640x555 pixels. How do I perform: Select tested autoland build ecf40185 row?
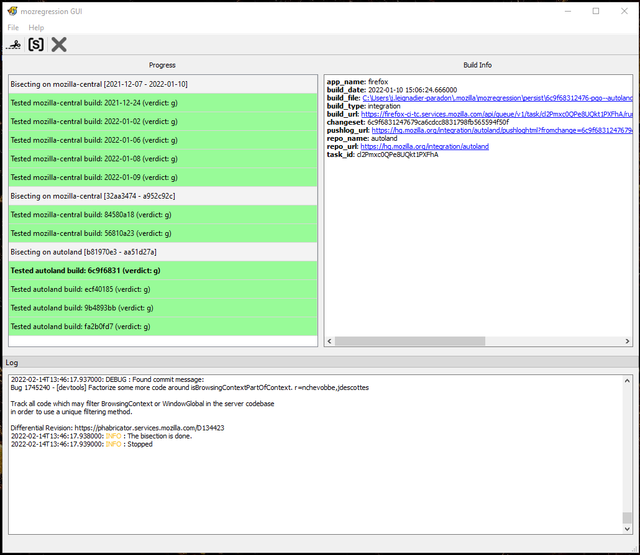click(x=163, y=289)
